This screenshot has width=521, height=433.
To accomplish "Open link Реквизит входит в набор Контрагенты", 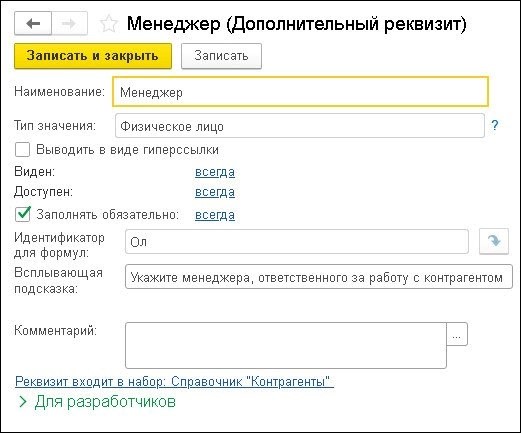I will pyautogui.click(x=174, y=381).
